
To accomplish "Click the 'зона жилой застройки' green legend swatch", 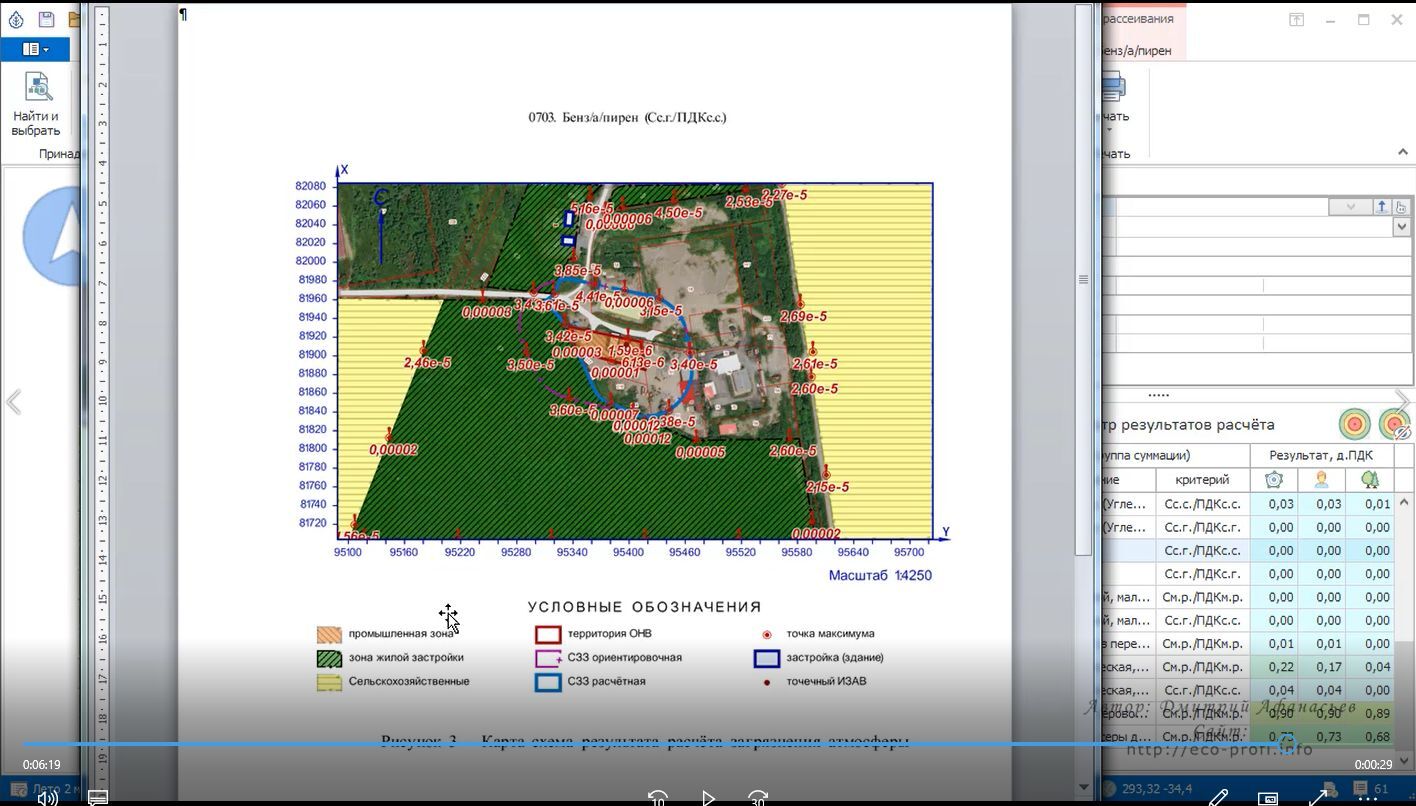I will coord(329,658).
